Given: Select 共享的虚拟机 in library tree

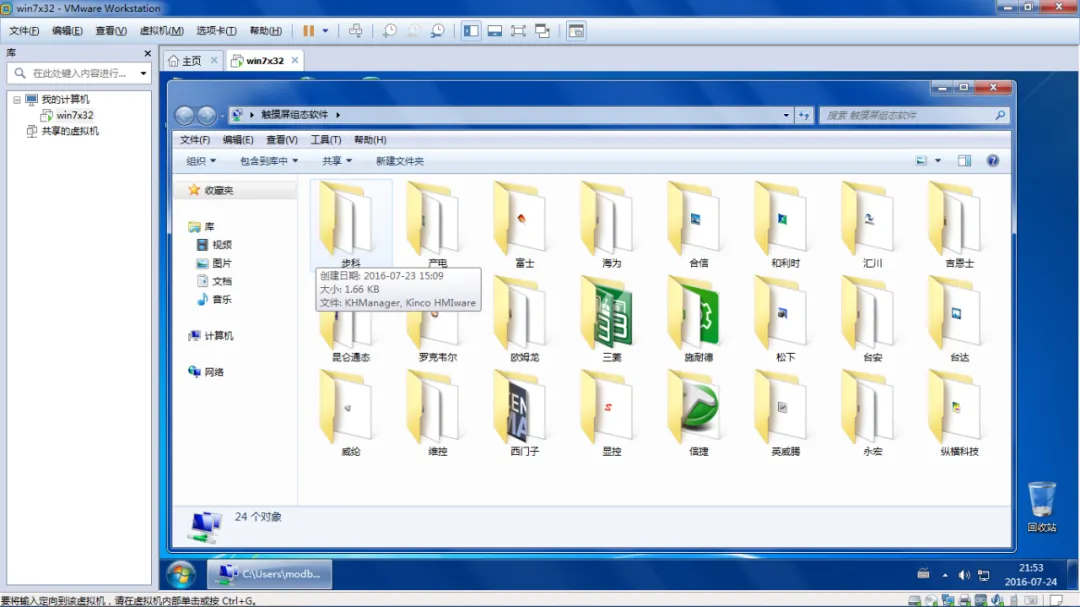Looking at the screenshot, I should [63, 131].
